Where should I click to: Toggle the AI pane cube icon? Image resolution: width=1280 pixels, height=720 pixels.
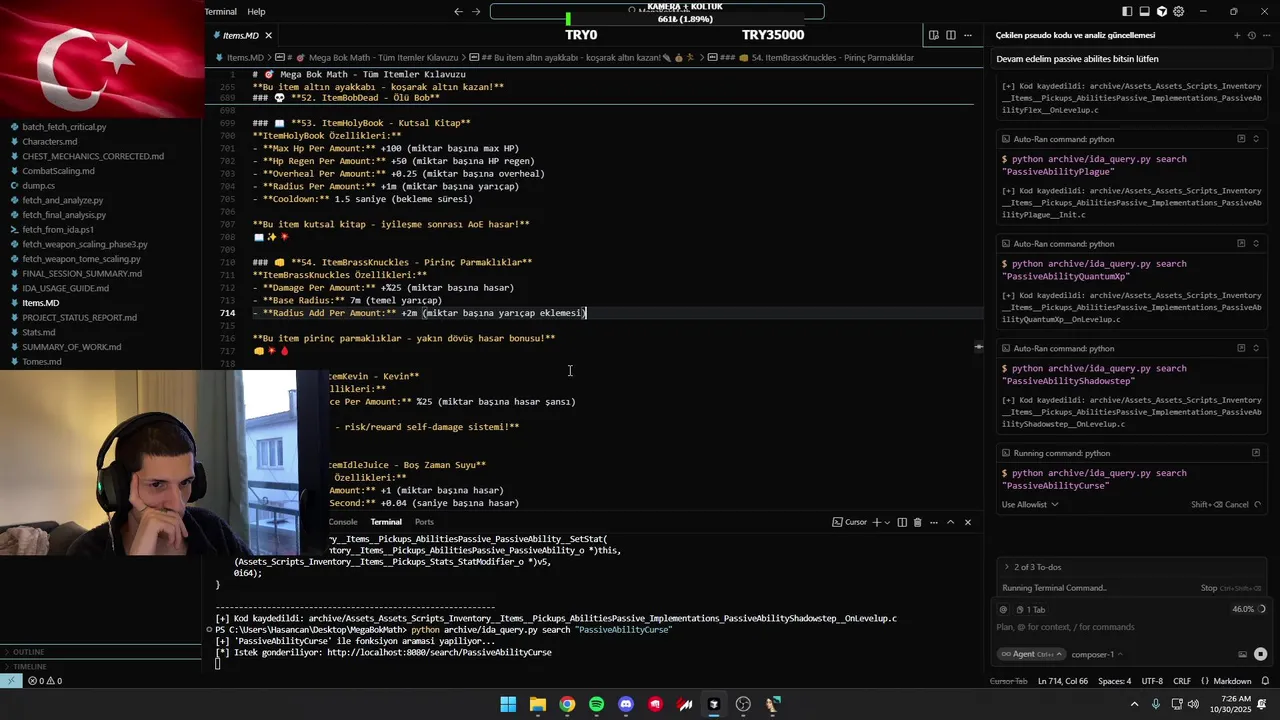coord(1161,12)
